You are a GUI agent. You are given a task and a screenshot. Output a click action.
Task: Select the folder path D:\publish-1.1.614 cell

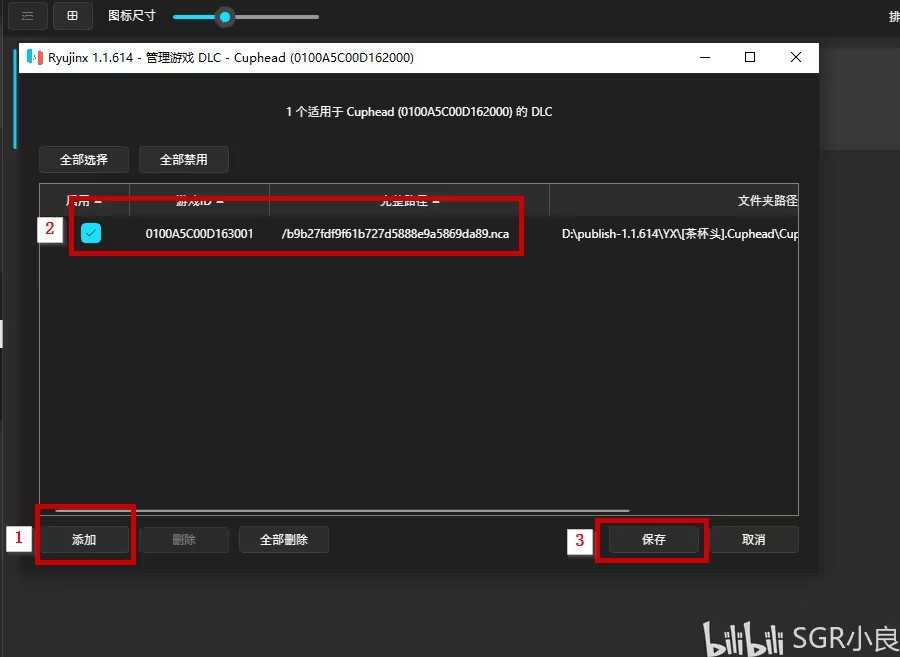point(680,234)
